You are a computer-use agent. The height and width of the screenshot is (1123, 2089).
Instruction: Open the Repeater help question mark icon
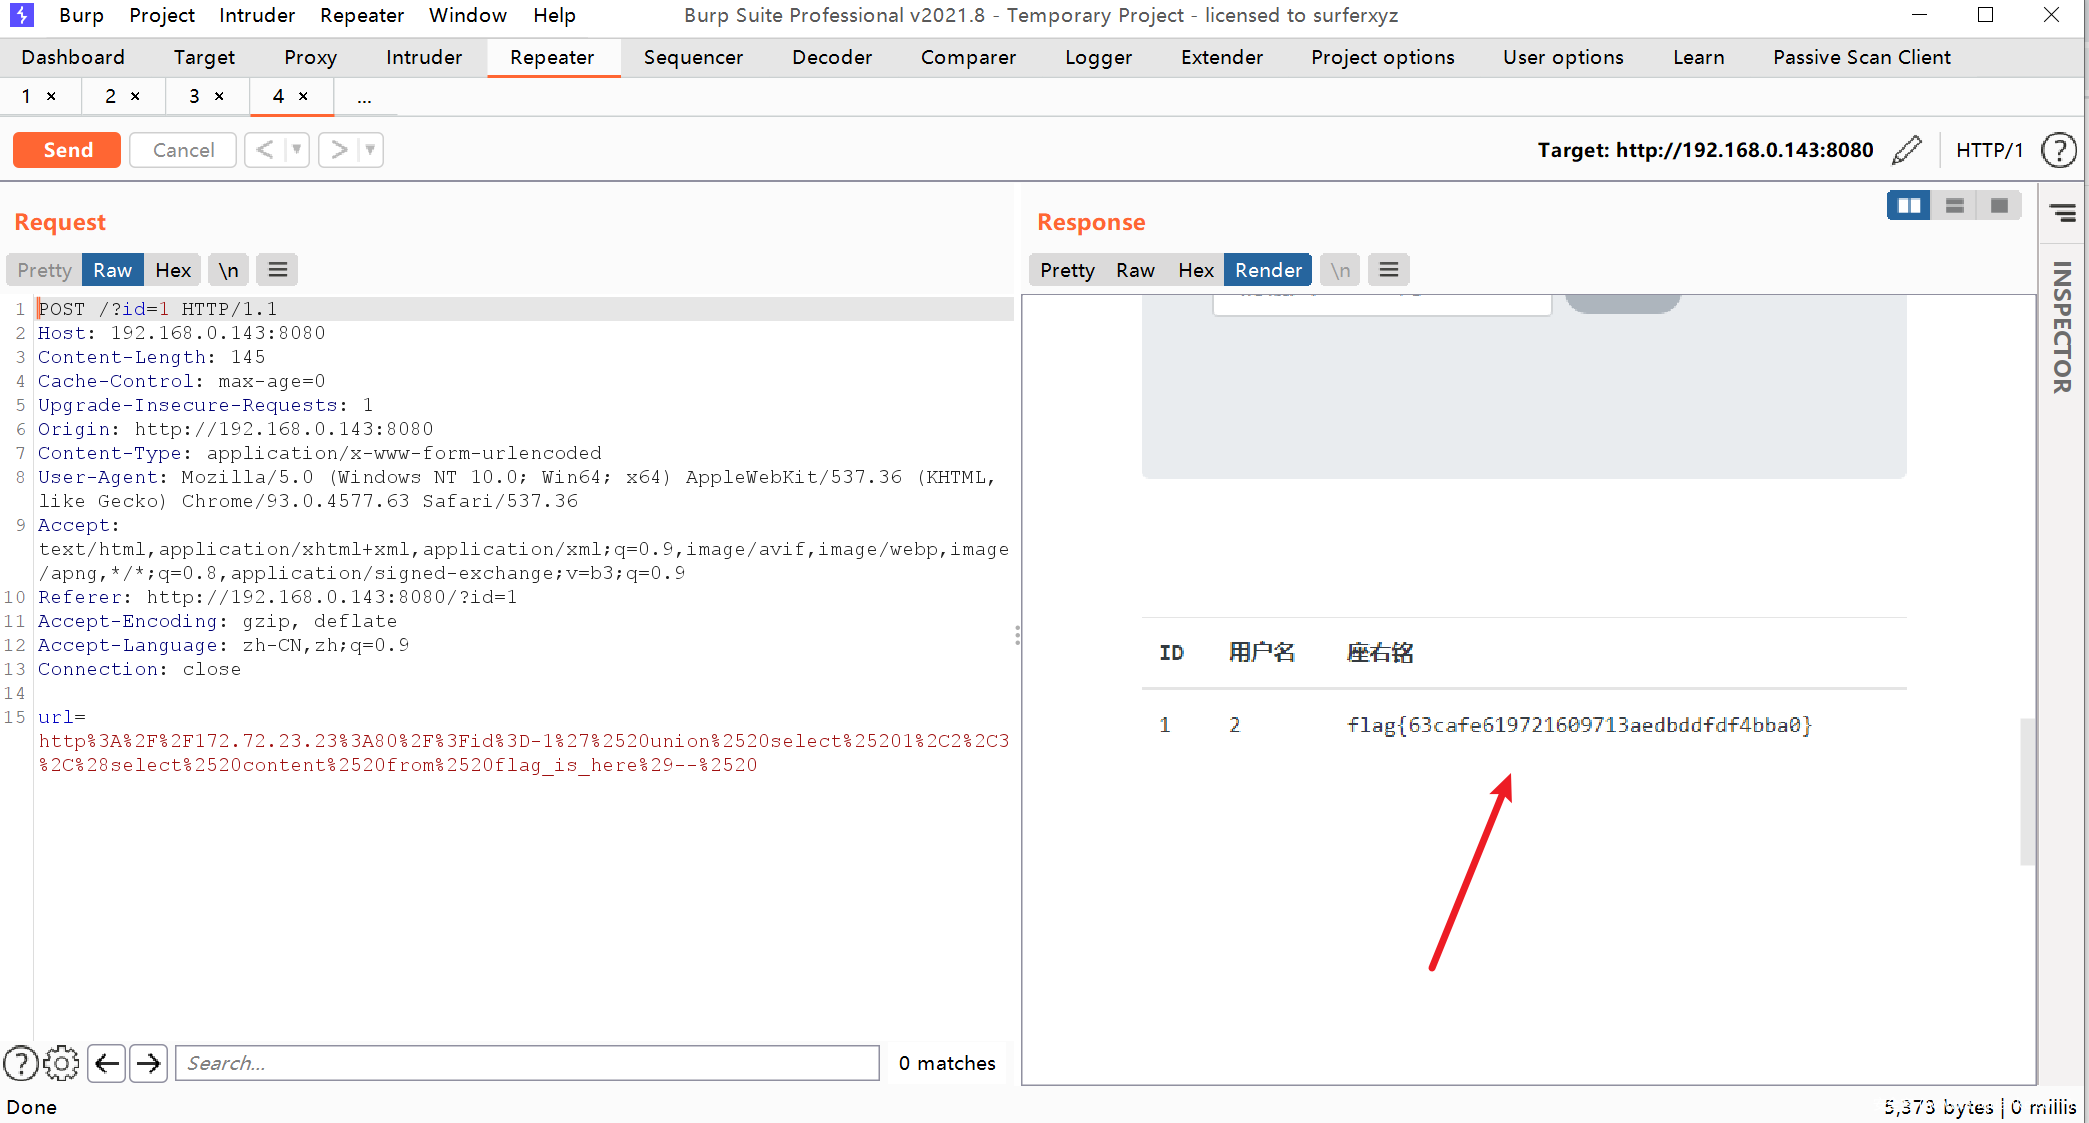tap(2058, 150)
